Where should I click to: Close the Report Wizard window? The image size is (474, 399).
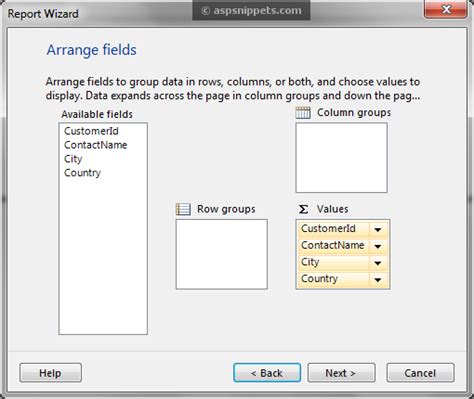click(x=446, y=9)
